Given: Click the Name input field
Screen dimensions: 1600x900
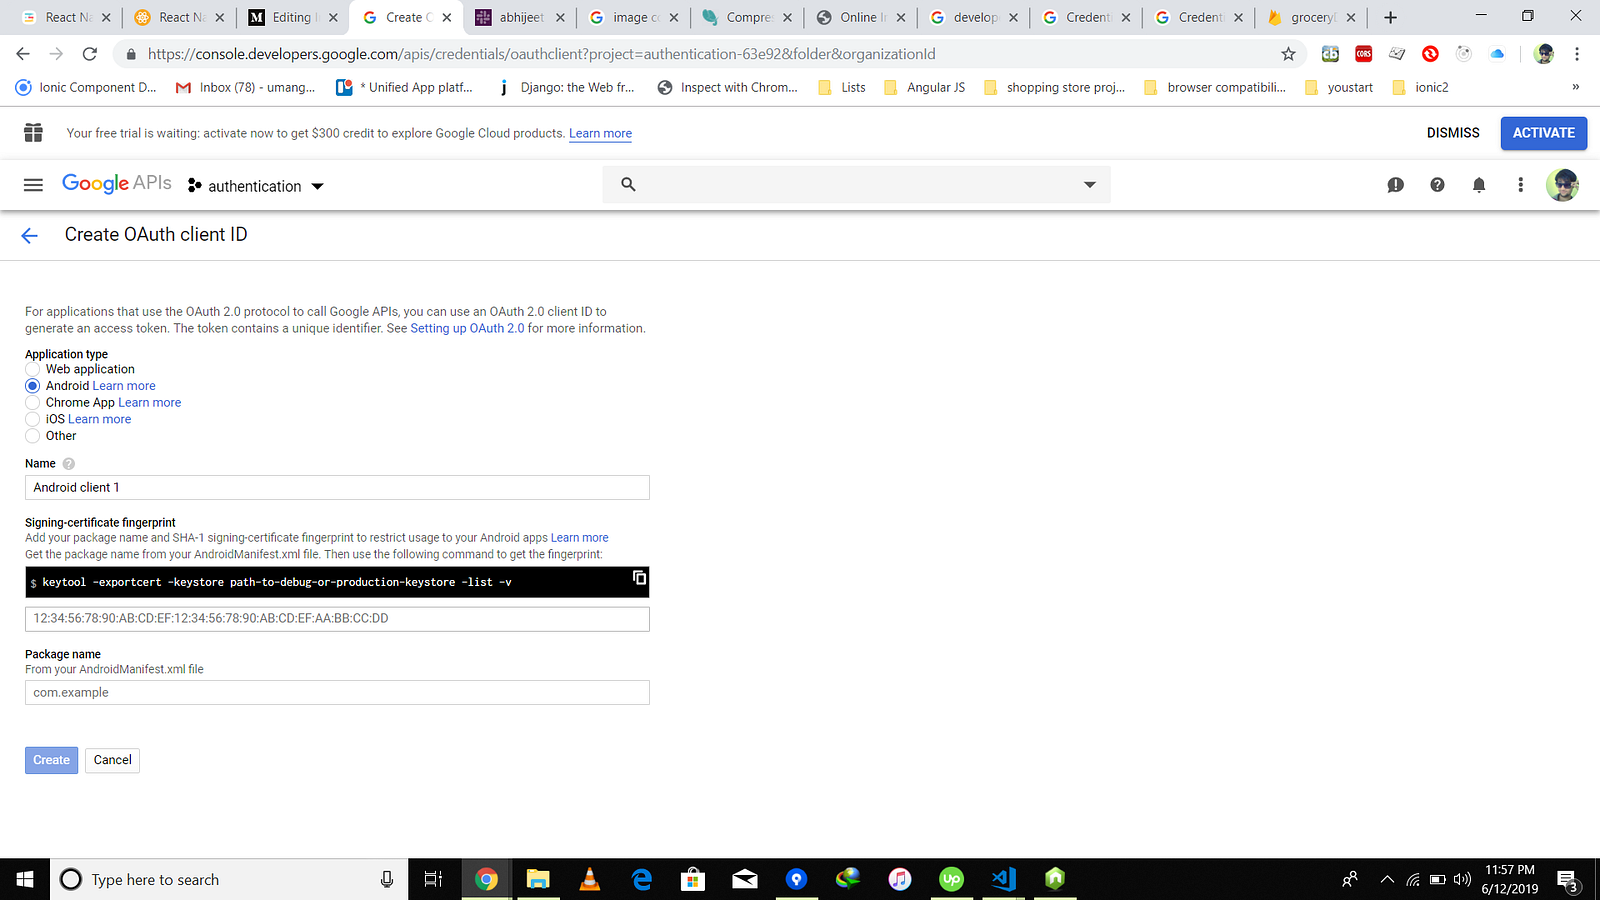Looking at the screenshot, I should pyautogui.click(x=337, y=488).
